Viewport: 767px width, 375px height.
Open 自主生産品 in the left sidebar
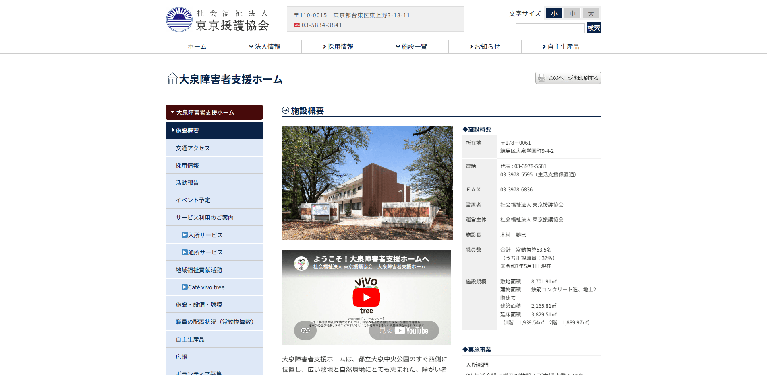coord(214,339)
